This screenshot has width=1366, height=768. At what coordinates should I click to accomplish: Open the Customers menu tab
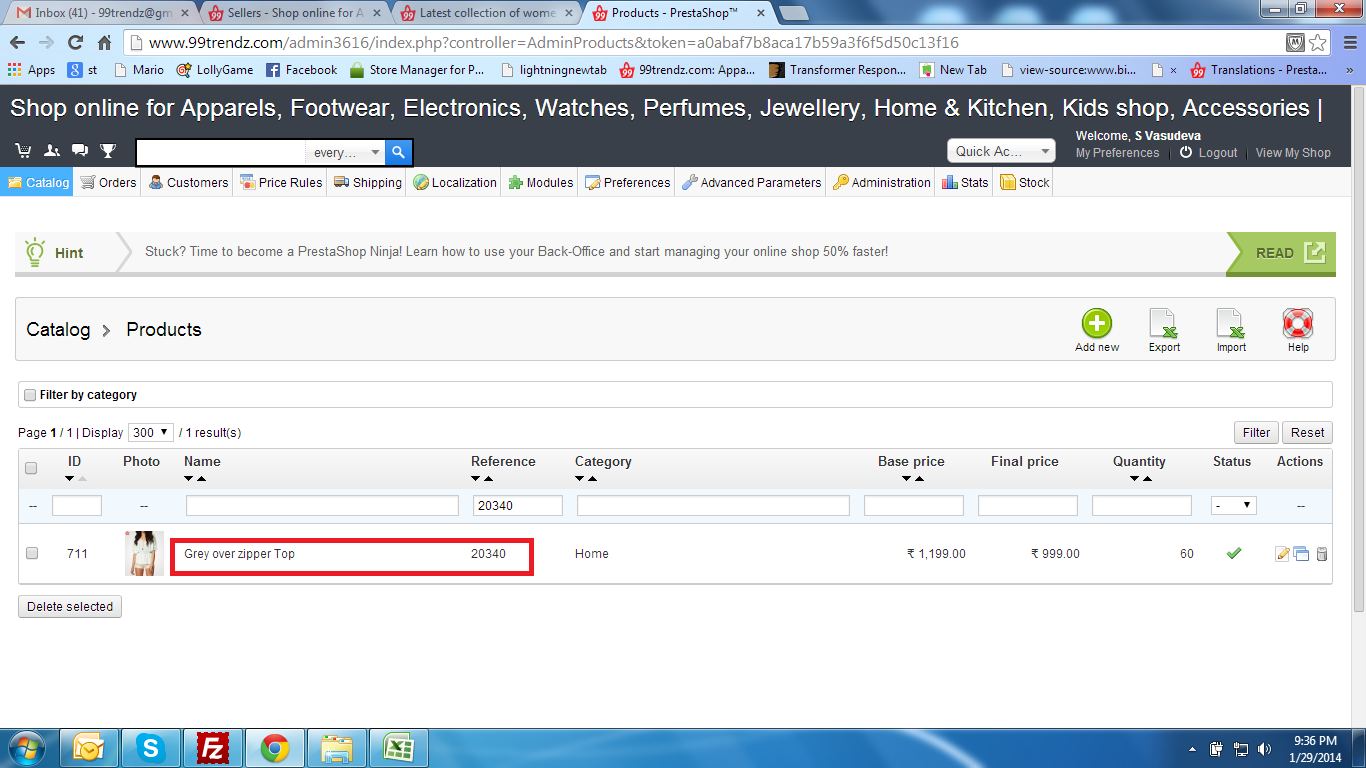(188, 182)
